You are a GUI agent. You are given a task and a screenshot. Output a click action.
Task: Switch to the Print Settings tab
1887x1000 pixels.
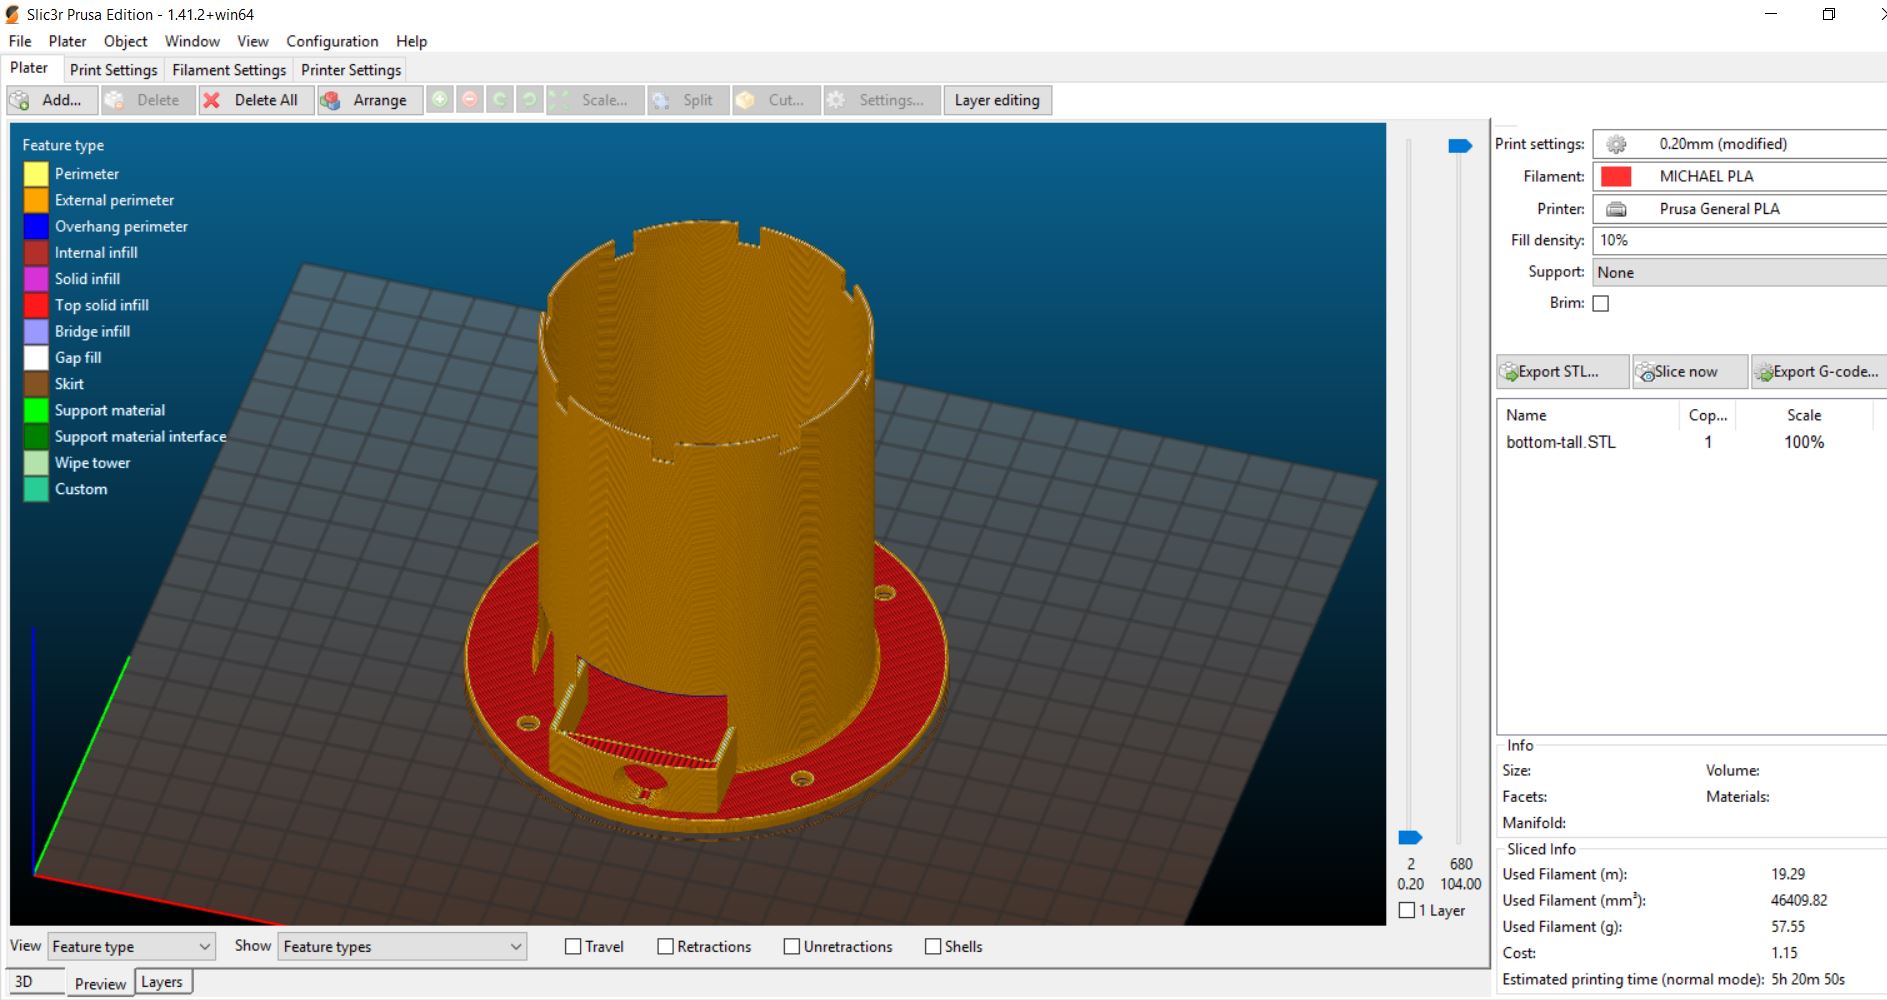[x=113, y=70]
